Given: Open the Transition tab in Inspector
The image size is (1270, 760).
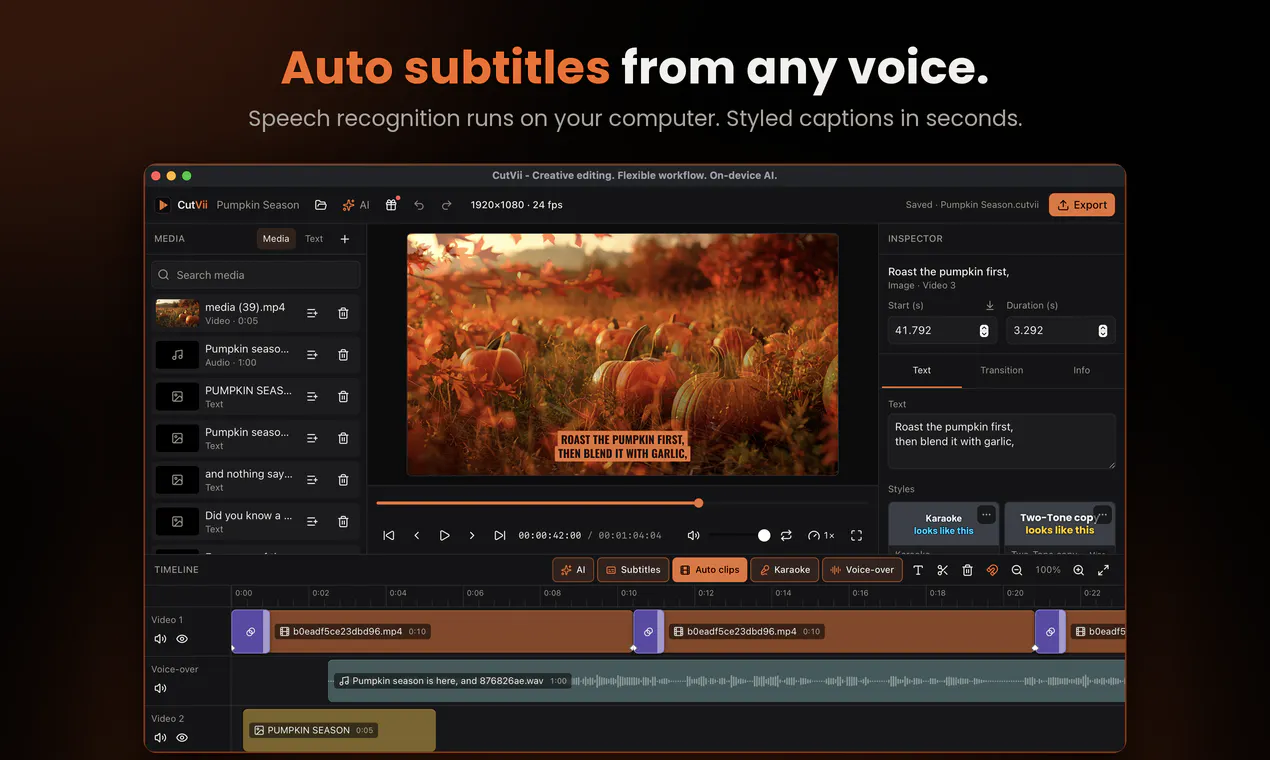Looking at the screenshot, I should [1002, 370].
